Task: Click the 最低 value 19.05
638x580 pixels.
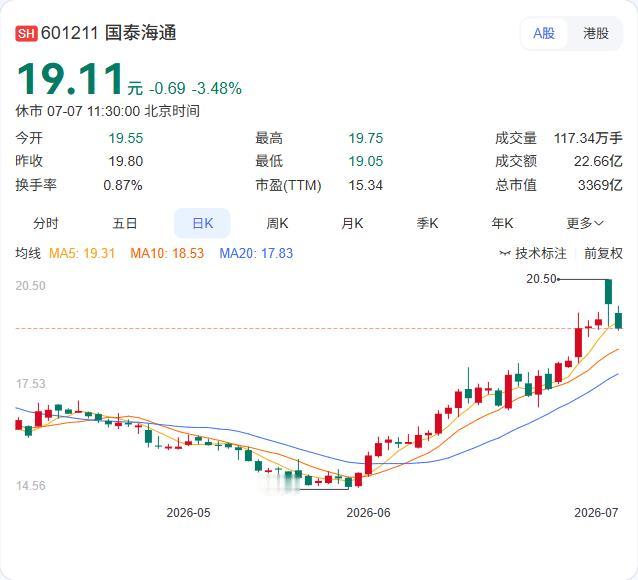Action: [365, 162]
